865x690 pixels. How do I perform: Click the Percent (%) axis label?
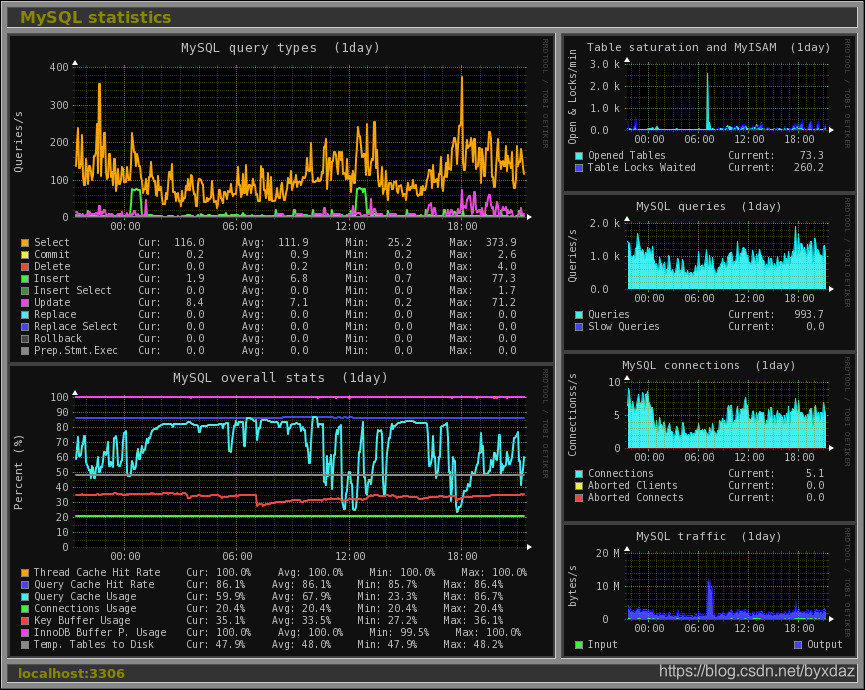[19, 472]
